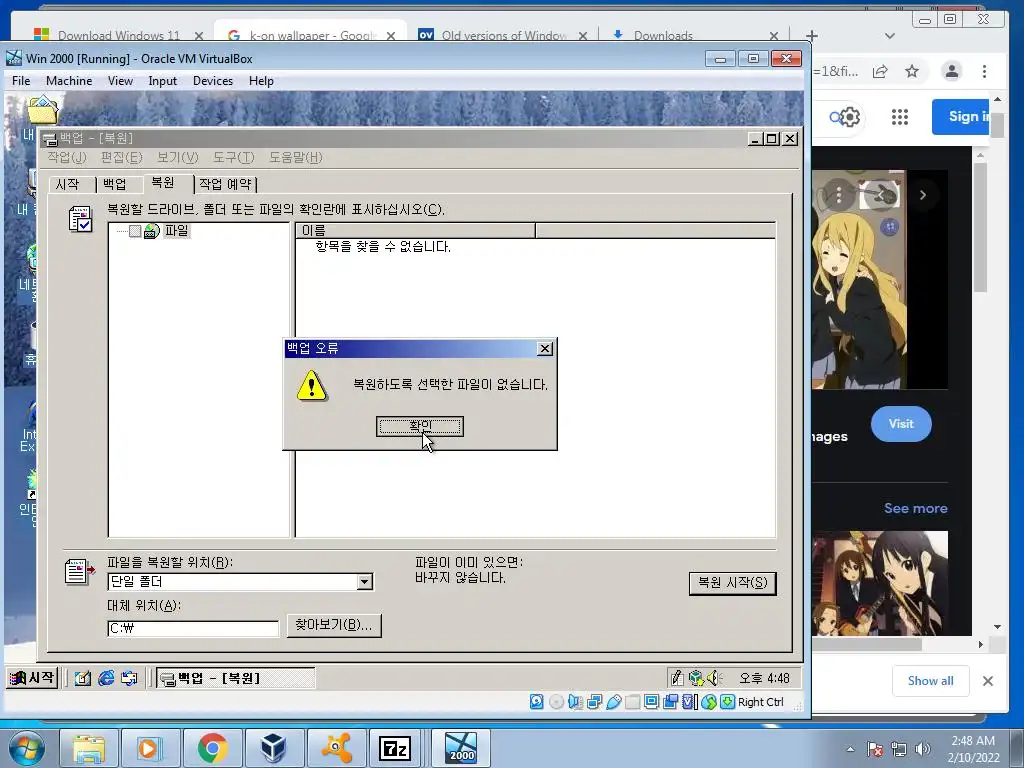The height and width of the screenshot is (768, 1024).
Task: Click the 대체 위치 C:\ input field
Action: [x=193, y=628]
